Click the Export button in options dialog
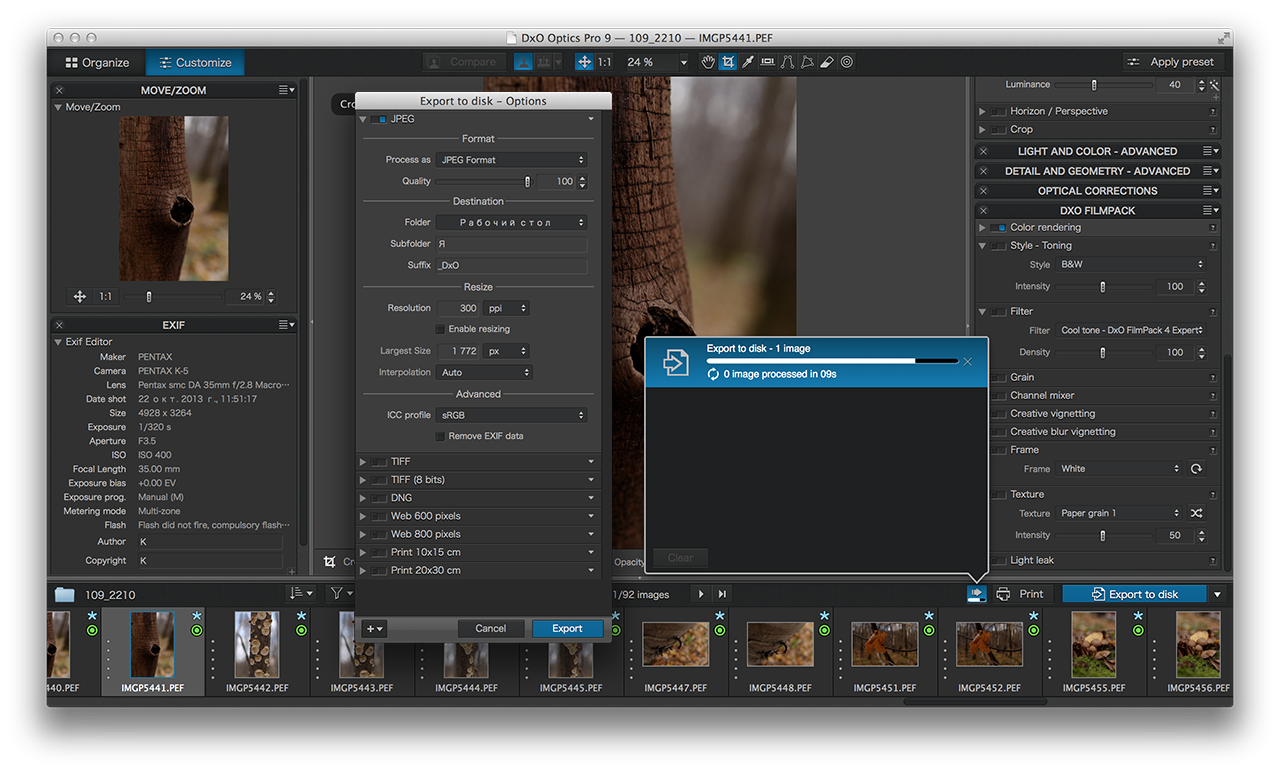Screen dimensions: 1280x772 tap(567, 628)
